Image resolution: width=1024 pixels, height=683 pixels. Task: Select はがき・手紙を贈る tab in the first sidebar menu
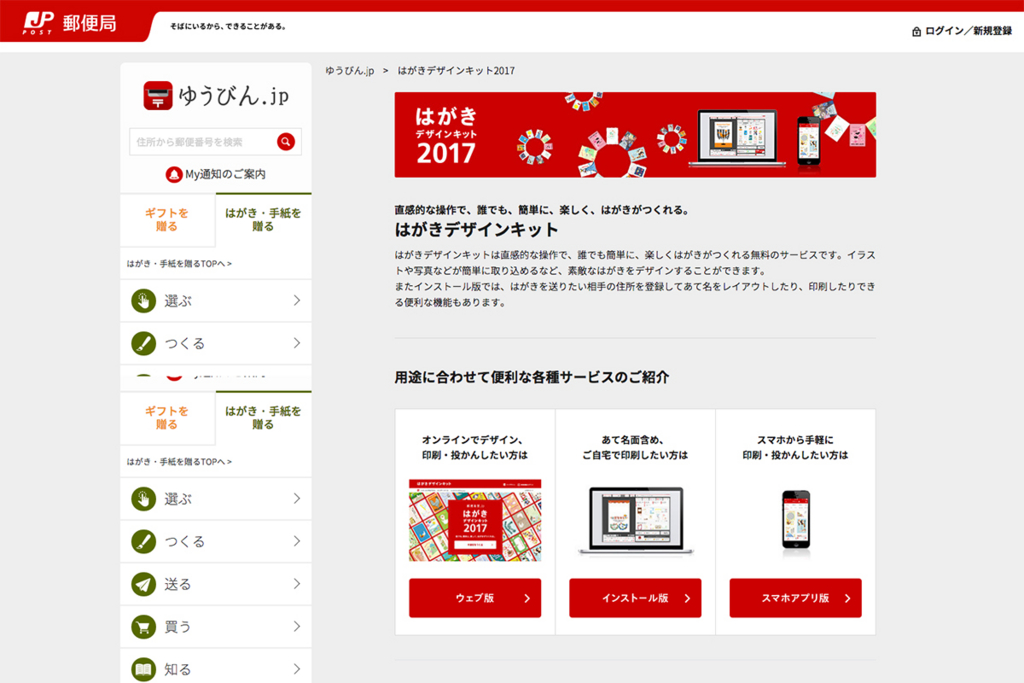tap(263, 219)
